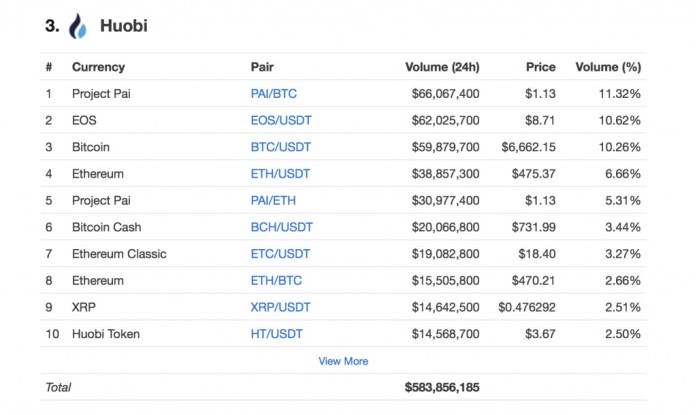The image size is (696, 415).
Task: Open the ETC/USDT trading pair
Action: pyautogui.click(x=280, y=253)
